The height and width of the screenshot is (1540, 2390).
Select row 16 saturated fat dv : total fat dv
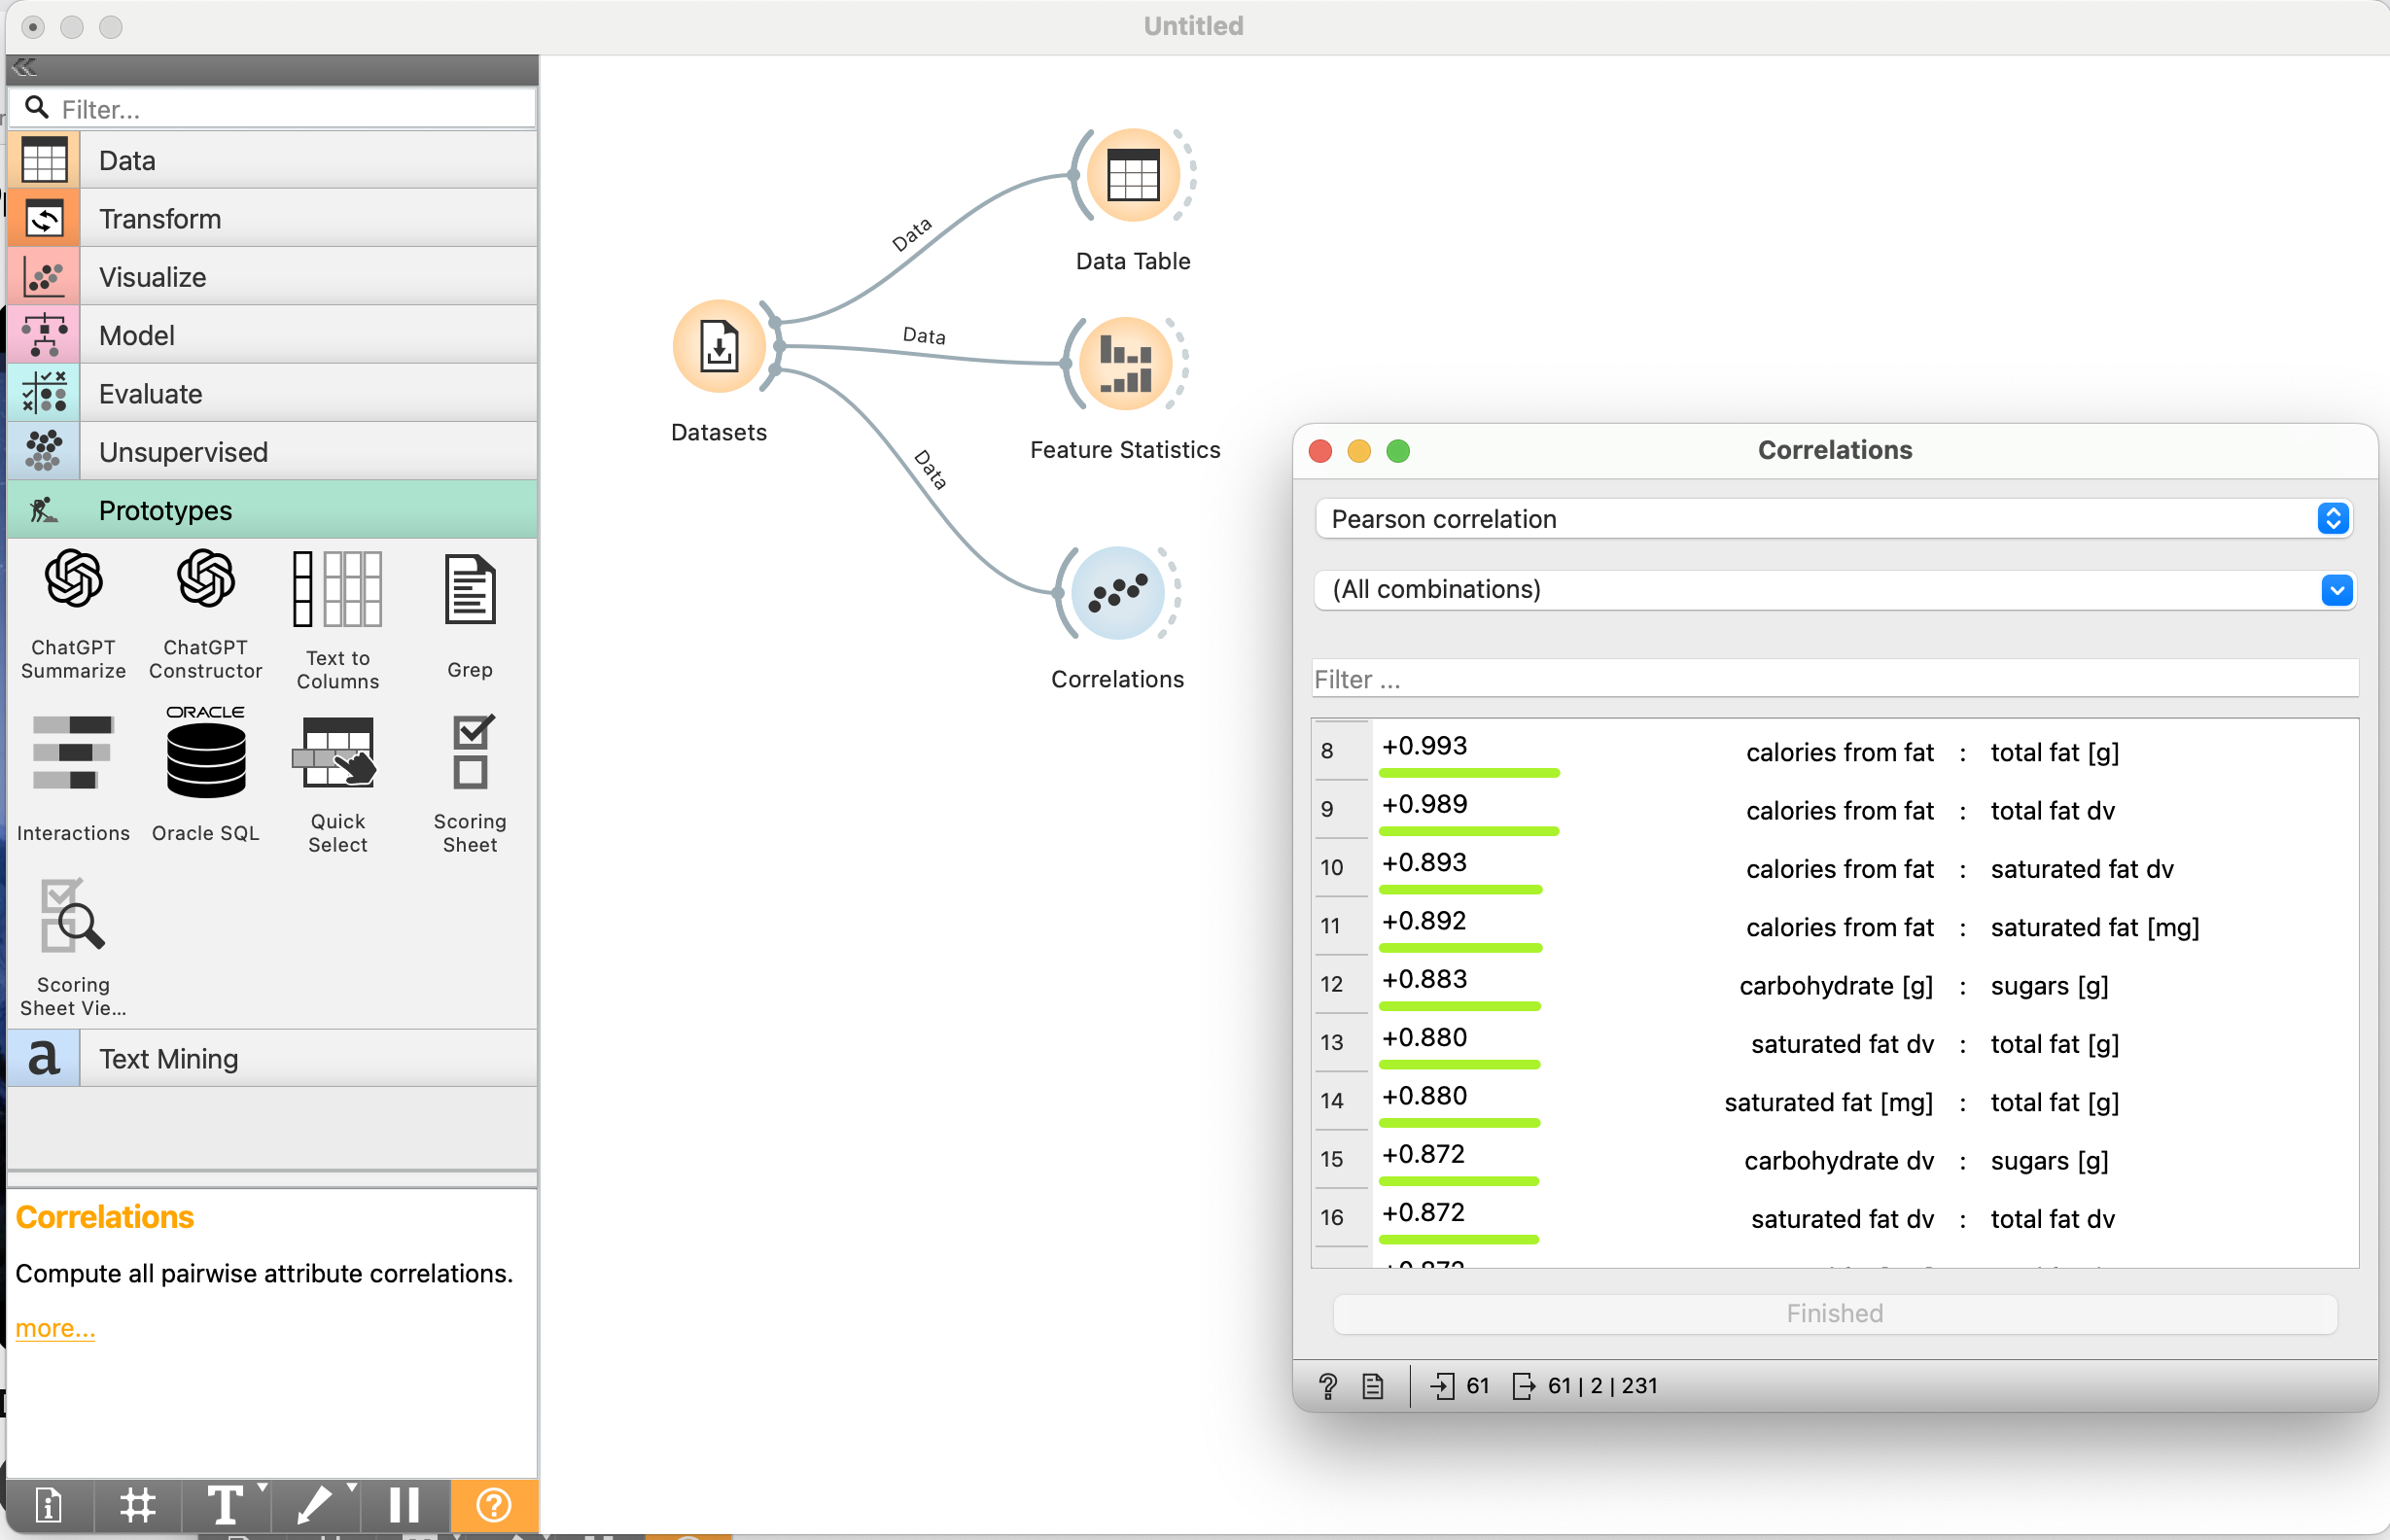coord(1834,1218)
